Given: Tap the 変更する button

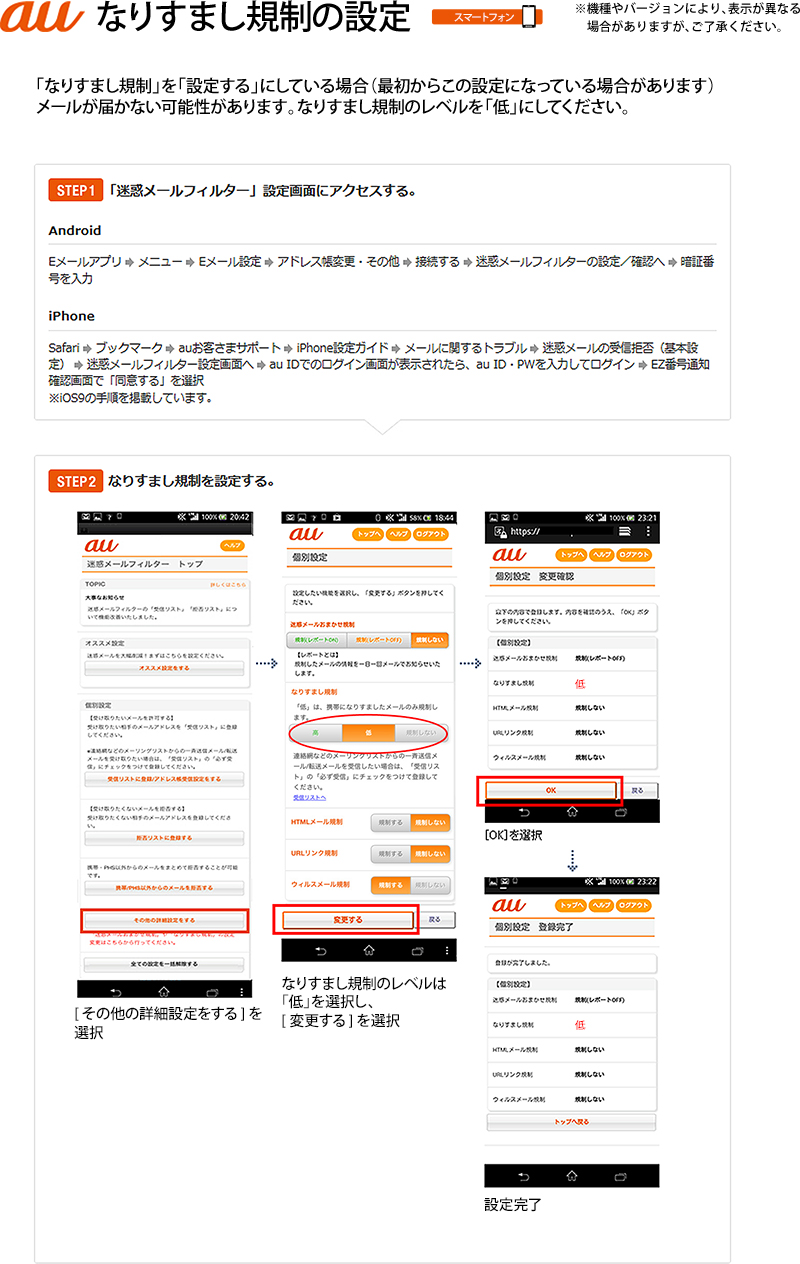Looking at the screenshot, I should point(348,918).
